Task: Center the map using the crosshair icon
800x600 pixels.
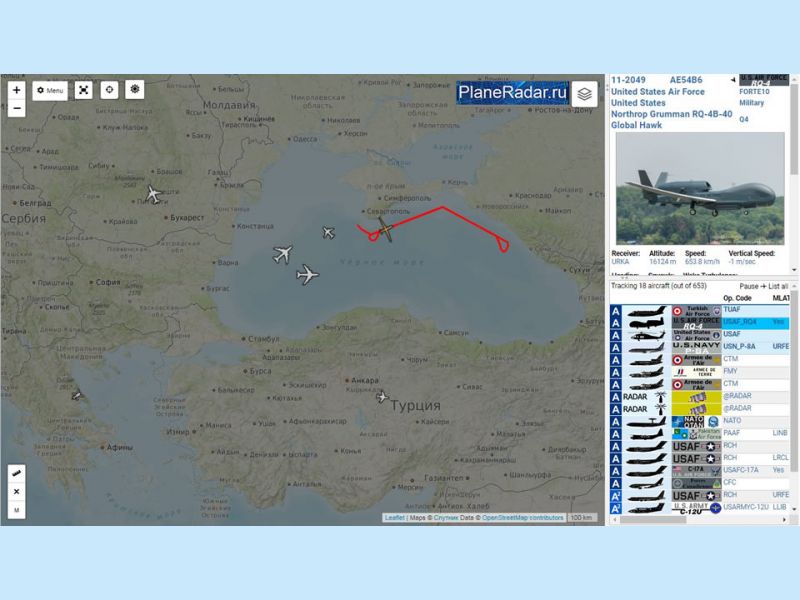Action: [109, 90]
